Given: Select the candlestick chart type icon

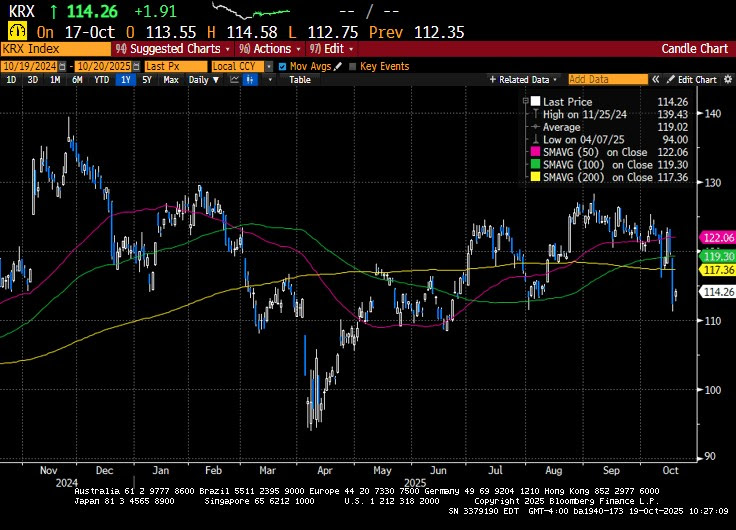Looking at the screenshot, I should (x=250, y=79).
